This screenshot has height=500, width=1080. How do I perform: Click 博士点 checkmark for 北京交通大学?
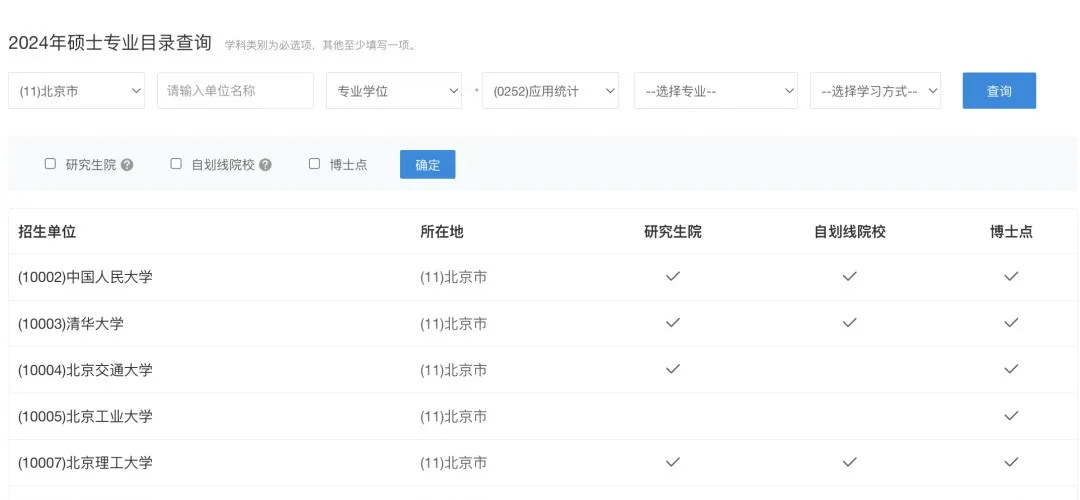tap(1011, 369)
